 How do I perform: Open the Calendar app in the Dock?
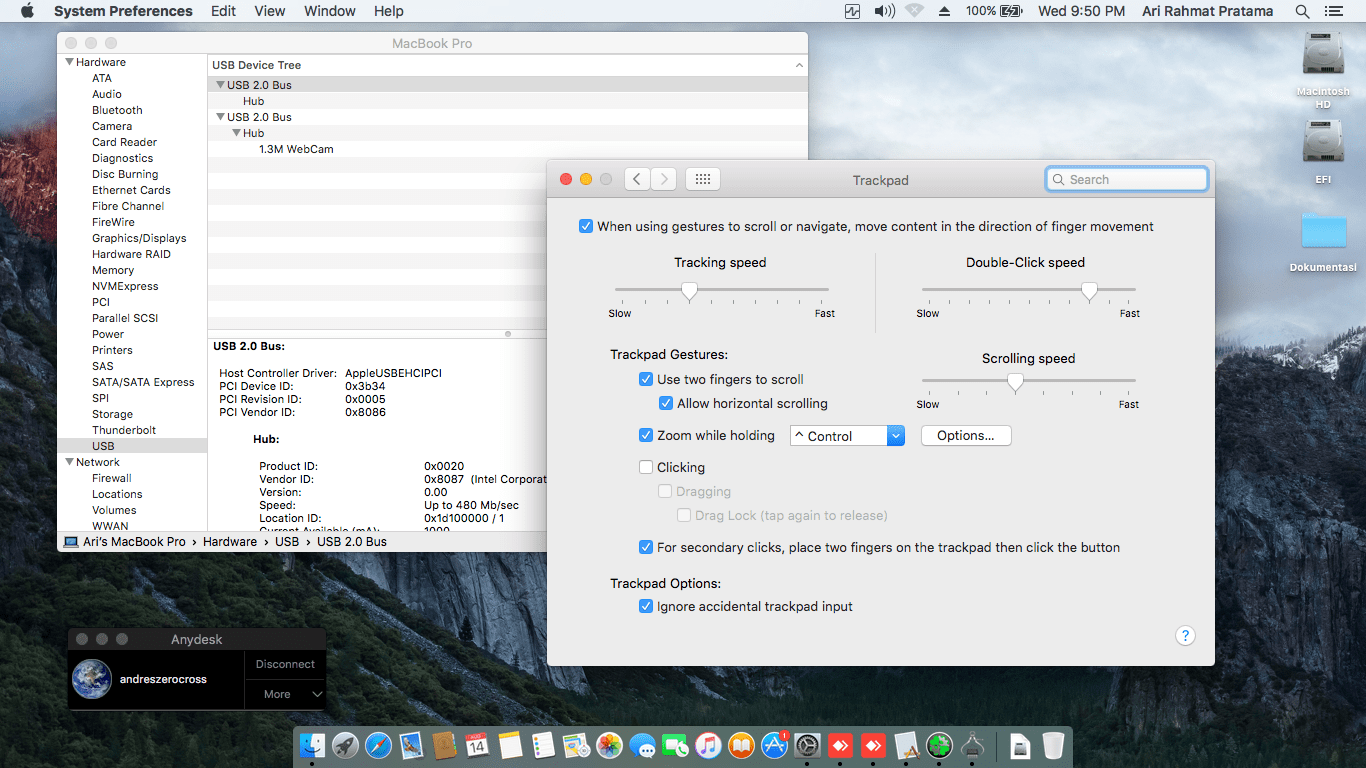coord(477,745)
